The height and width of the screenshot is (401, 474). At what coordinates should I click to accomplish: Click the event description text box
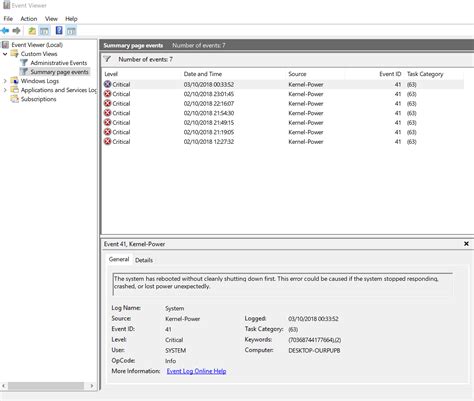pos(283,284)
